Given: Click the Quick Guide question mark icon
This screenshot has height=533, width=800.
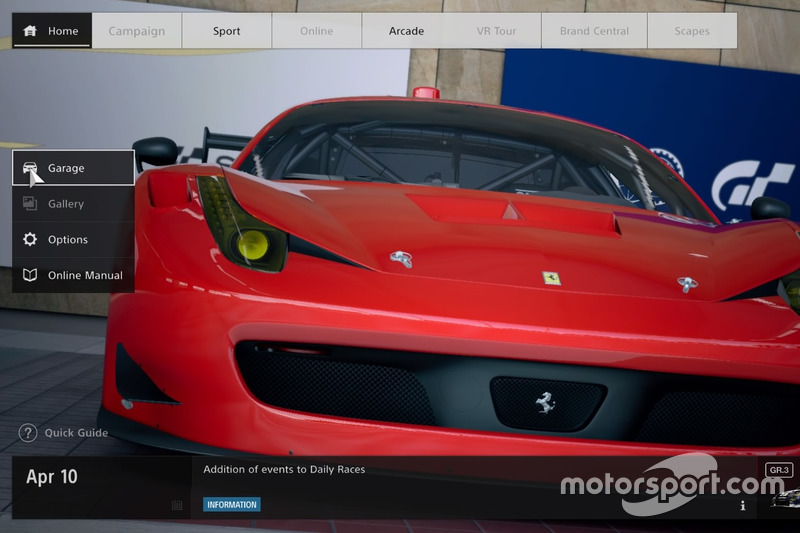Looking at the screenshot, I should [x=28, y=433].
